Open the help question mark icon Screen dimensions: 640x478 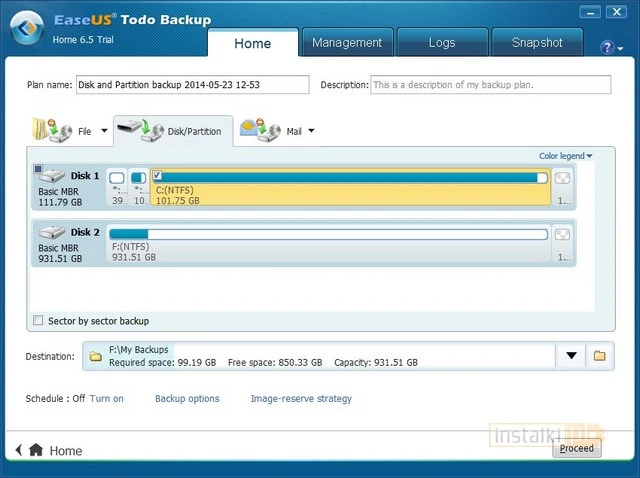[x=607, y=47]
